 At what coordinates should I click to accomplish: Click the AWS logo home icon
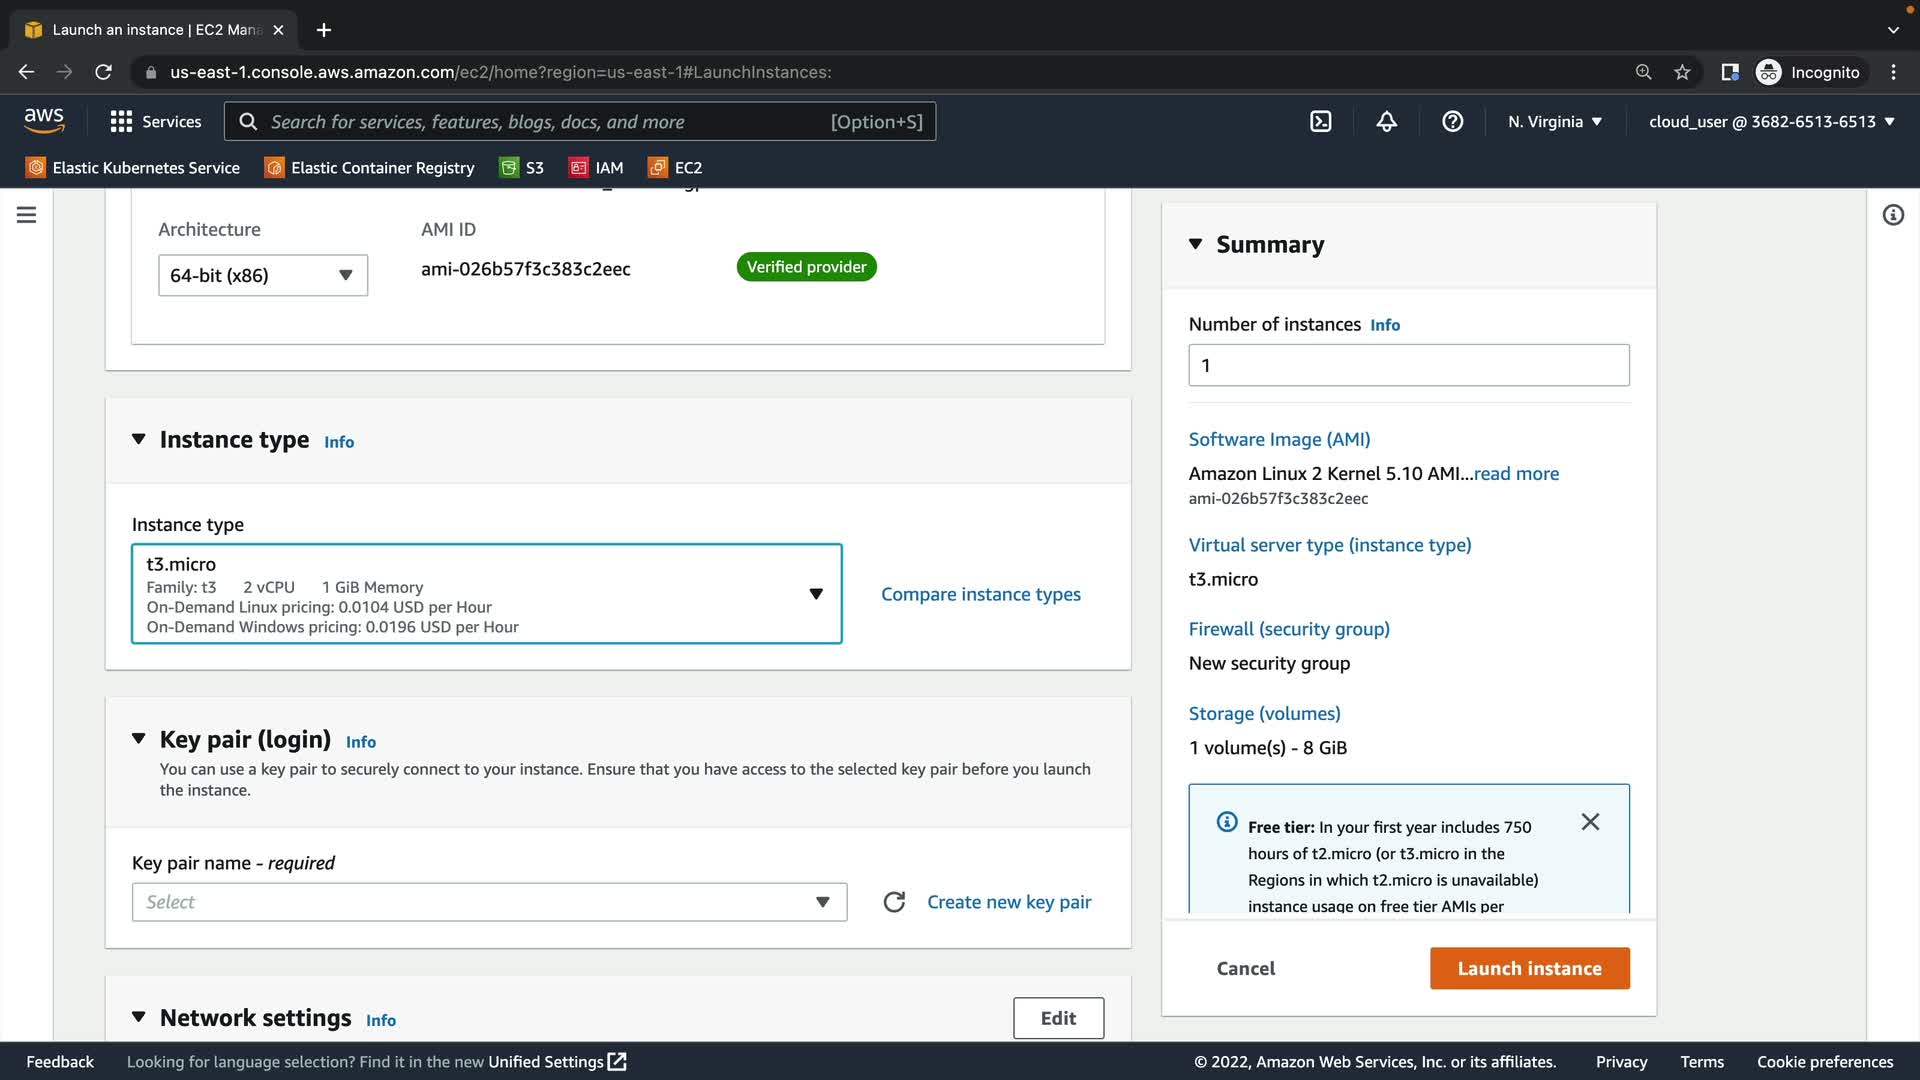[44, 120]
